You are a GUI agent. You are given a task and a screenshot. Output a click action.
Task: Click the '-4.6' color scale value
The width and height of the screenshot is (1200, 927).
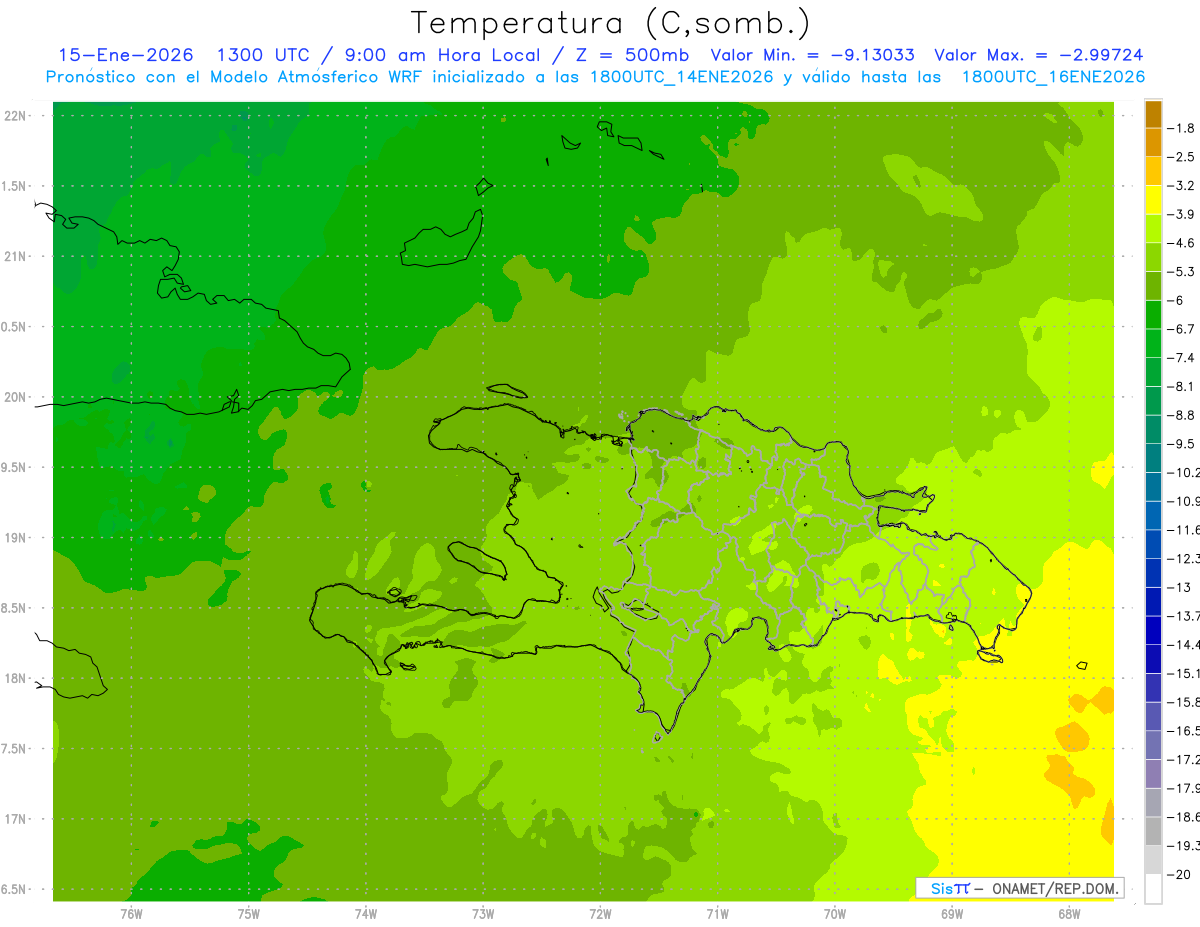1182,243
